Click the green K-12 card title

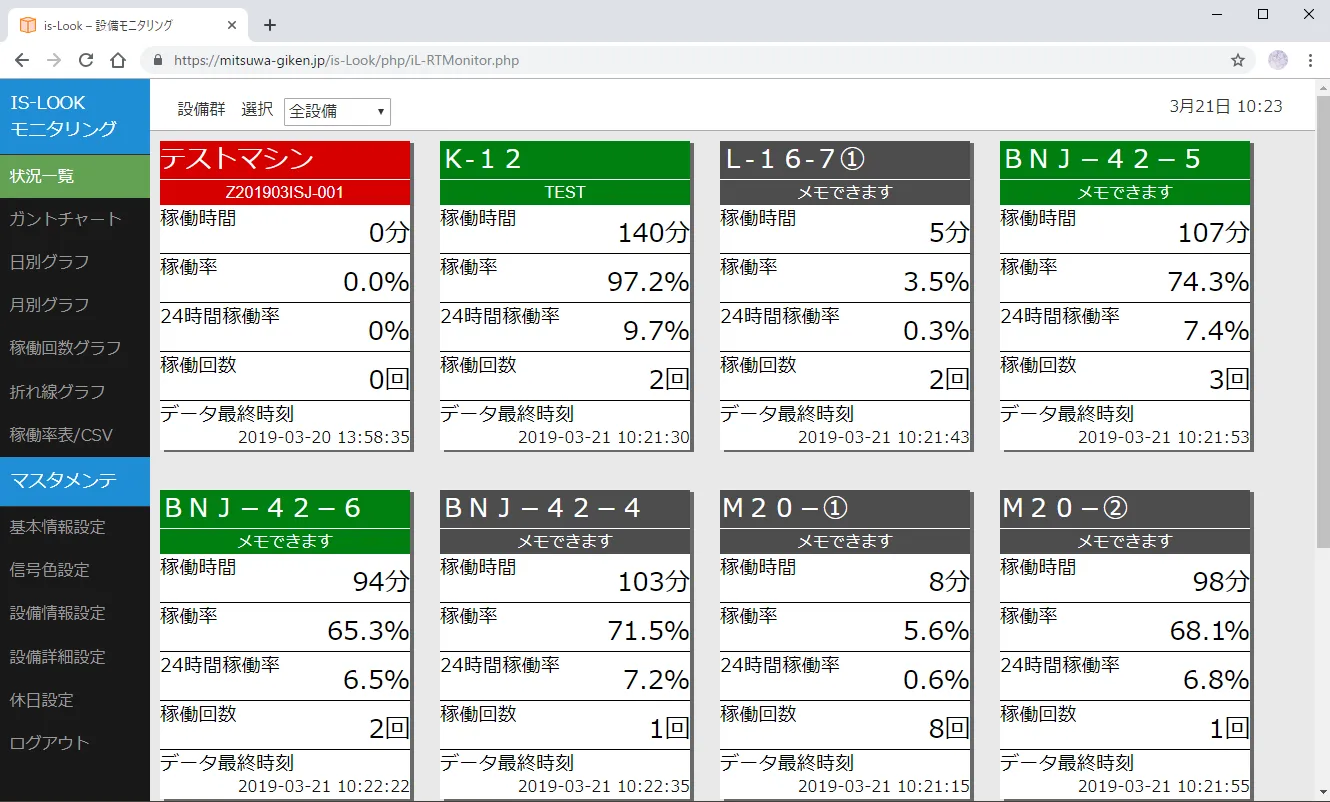tap(565, 160)
